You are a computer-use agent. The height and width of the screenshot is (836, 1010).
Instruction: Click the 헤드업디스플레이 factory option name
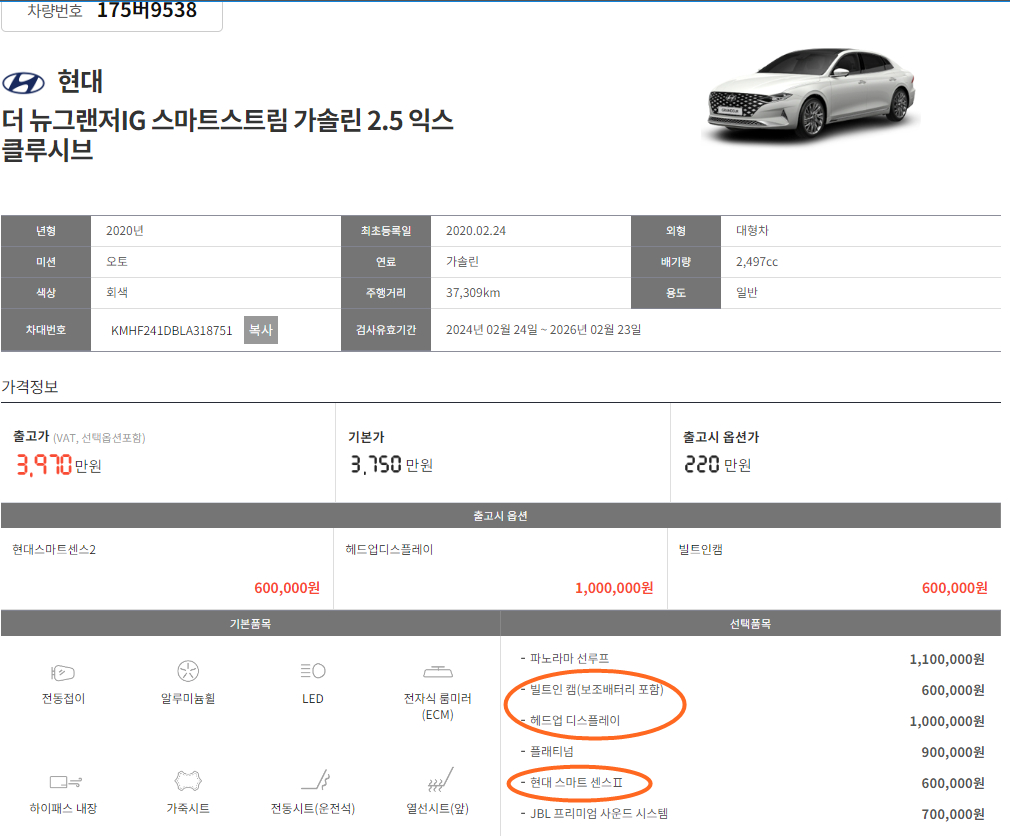point(389,549)
